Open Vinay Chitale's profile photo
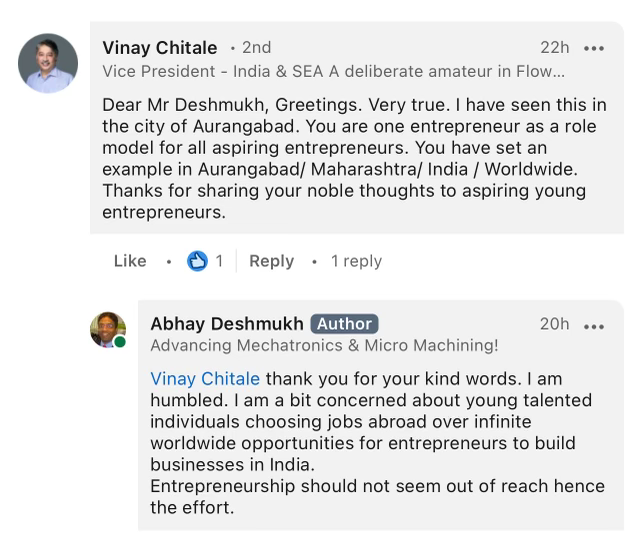This screenshot has width=642, height=544. (48, 62)
